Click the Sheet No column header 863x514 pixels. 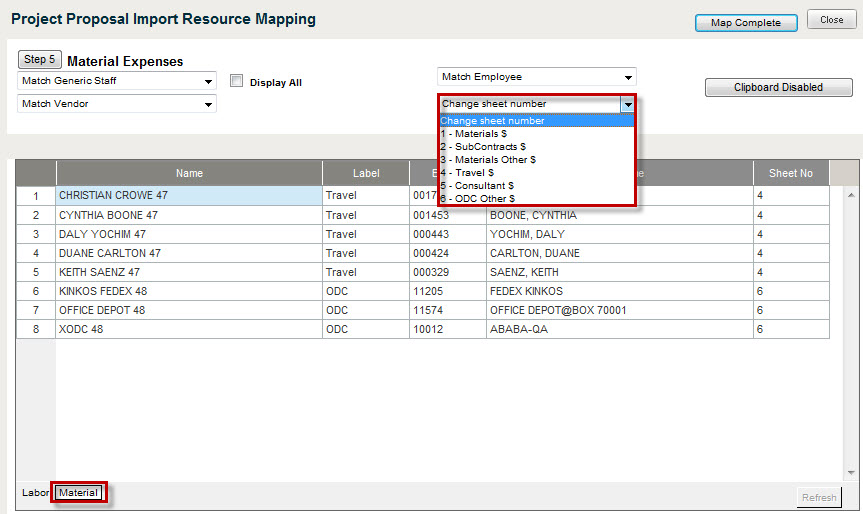[790, 173]
